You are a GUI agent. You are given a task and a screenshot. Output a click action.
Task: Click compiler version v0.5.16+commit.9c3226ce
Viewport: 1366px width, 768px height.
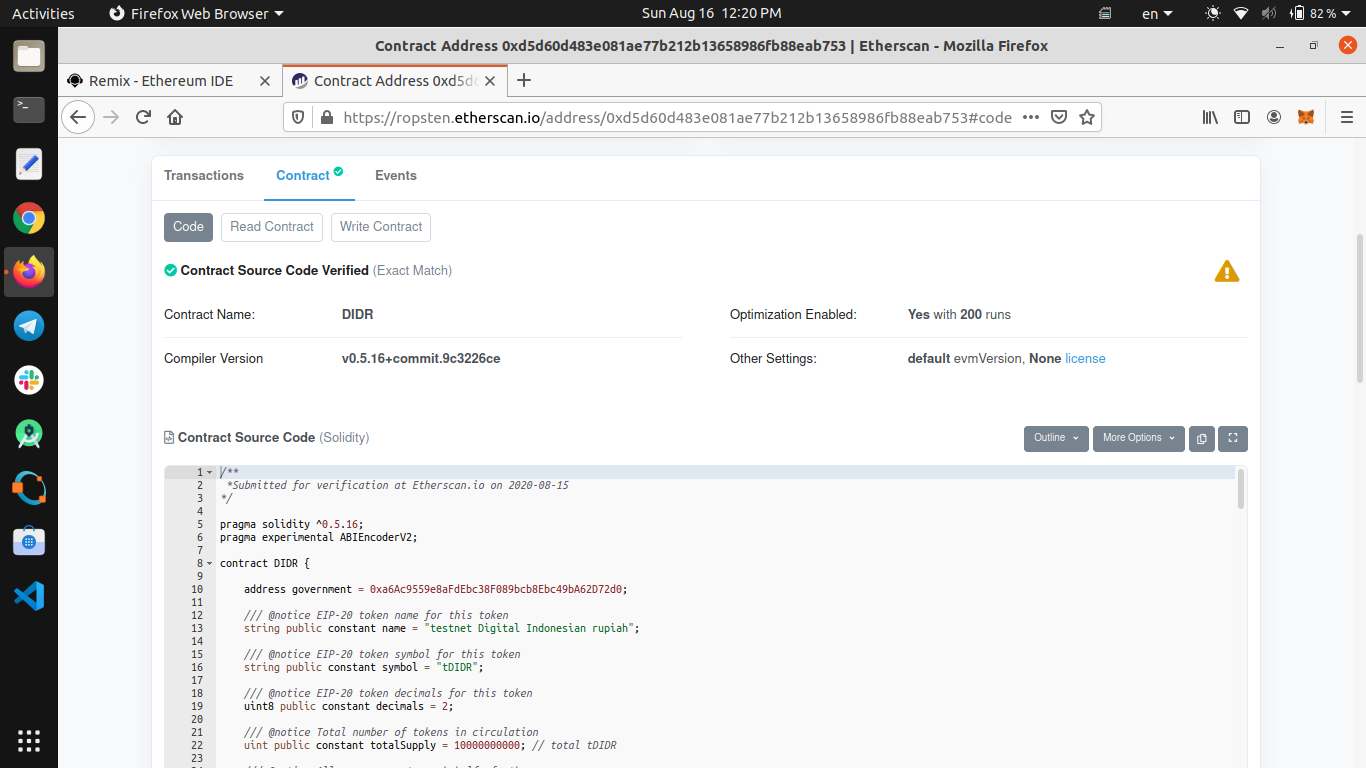[421, 359]
